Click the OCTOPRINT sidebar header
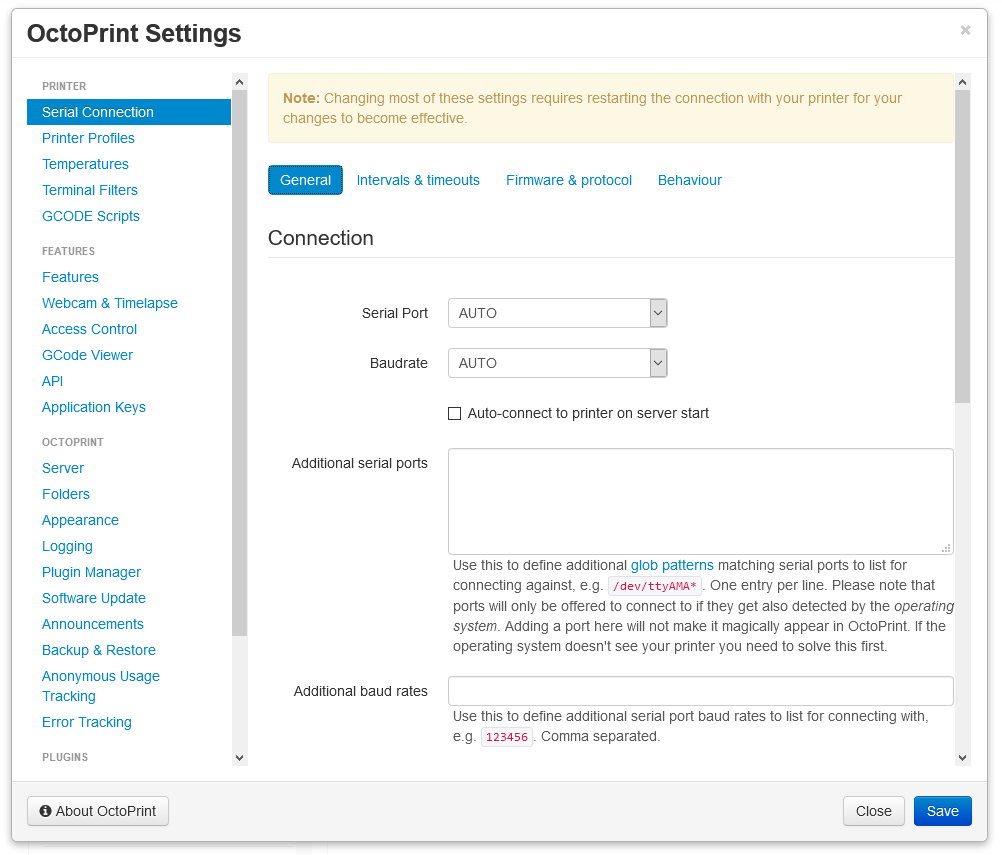 click(x=73, y=442)
